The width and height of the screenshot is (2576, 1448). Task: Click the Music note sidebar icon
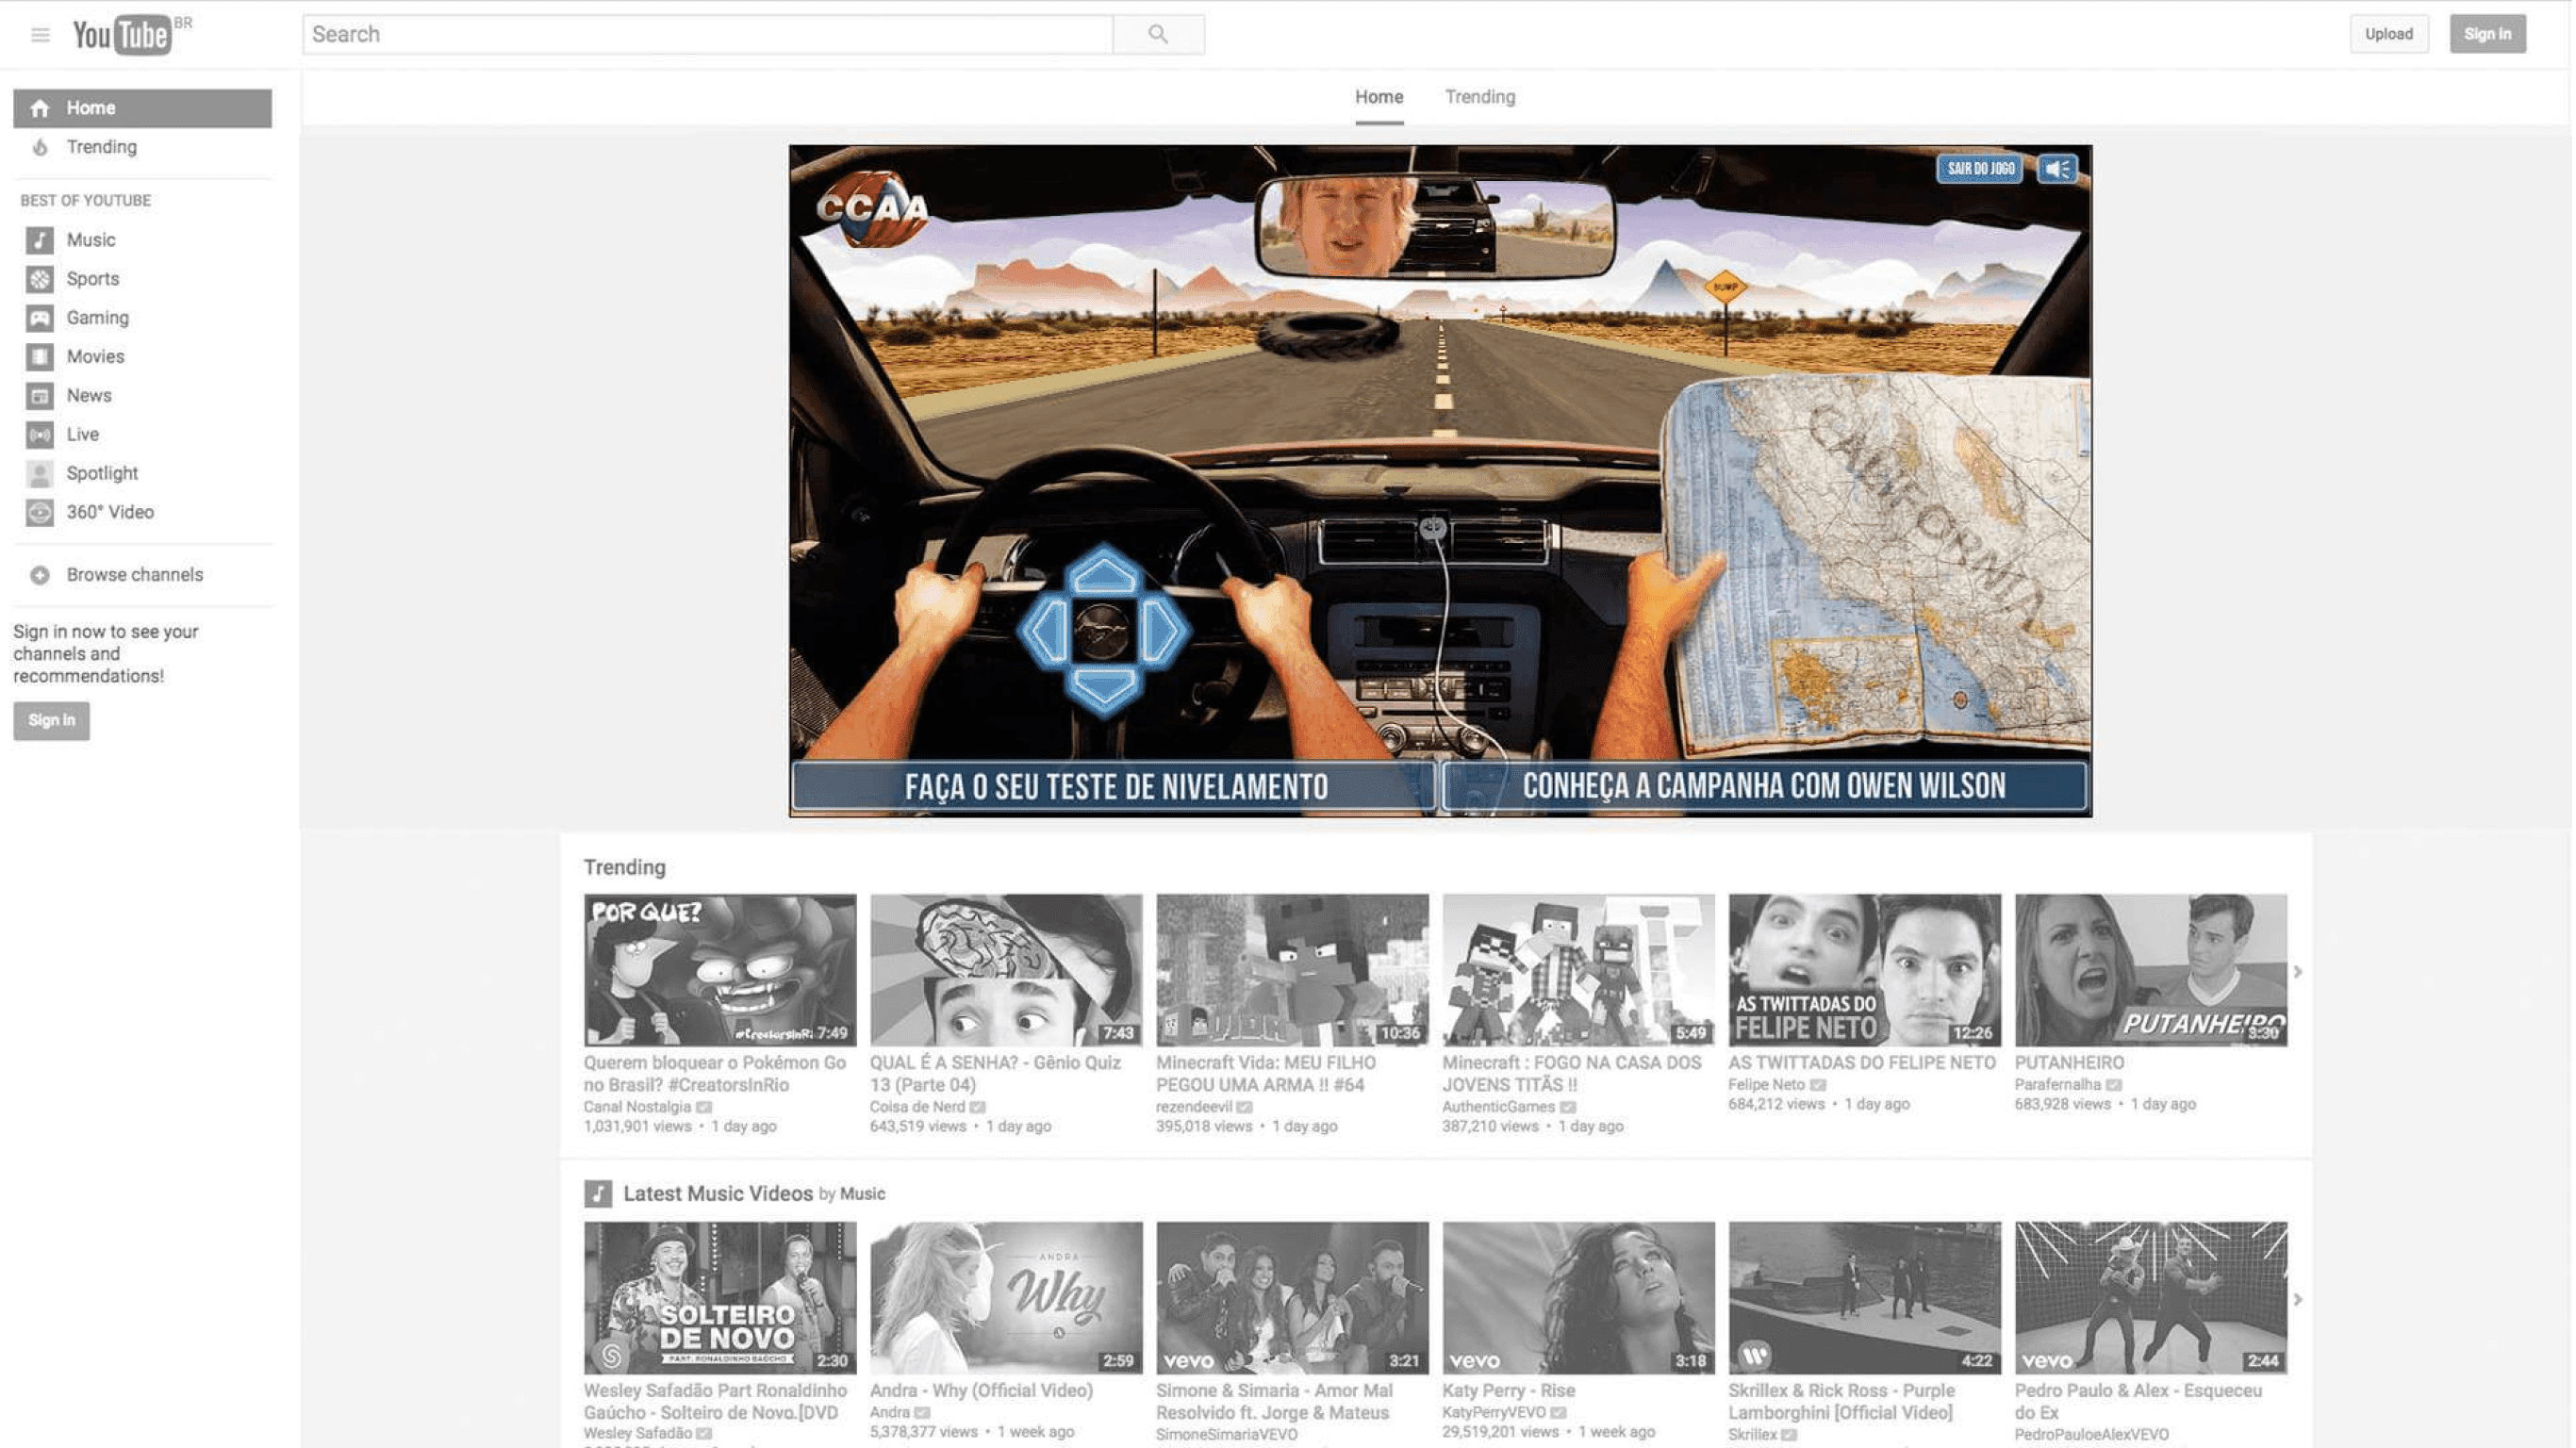tap(39, 240)
